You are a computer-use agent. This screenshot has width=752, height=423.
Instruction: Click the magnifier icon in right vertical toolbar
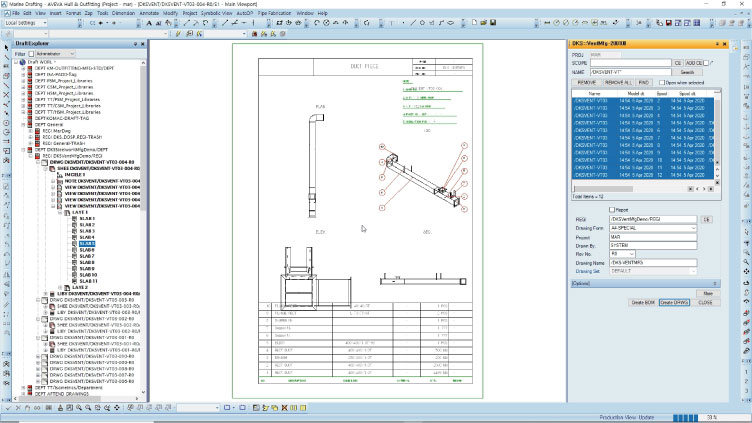[x=746, y=262]
